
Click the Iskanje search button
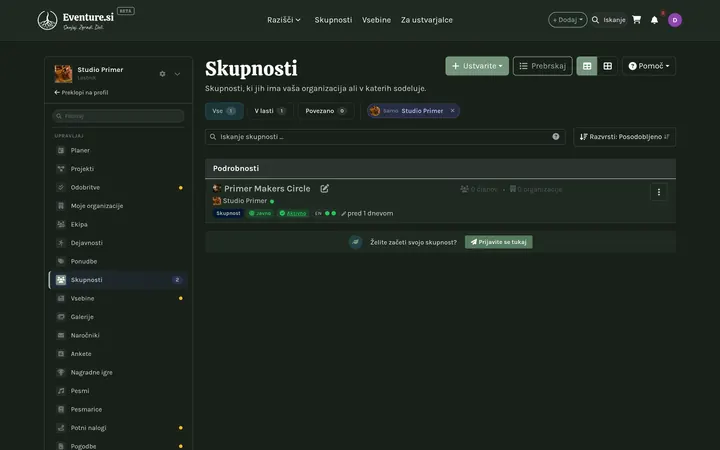tap(608, 20)
